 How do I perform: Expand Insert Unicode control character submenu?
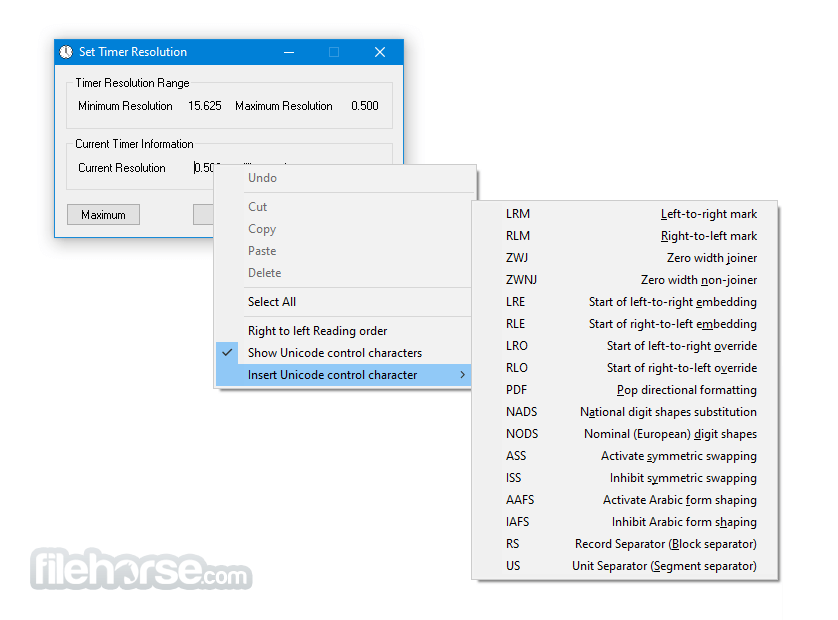point(344,375)
